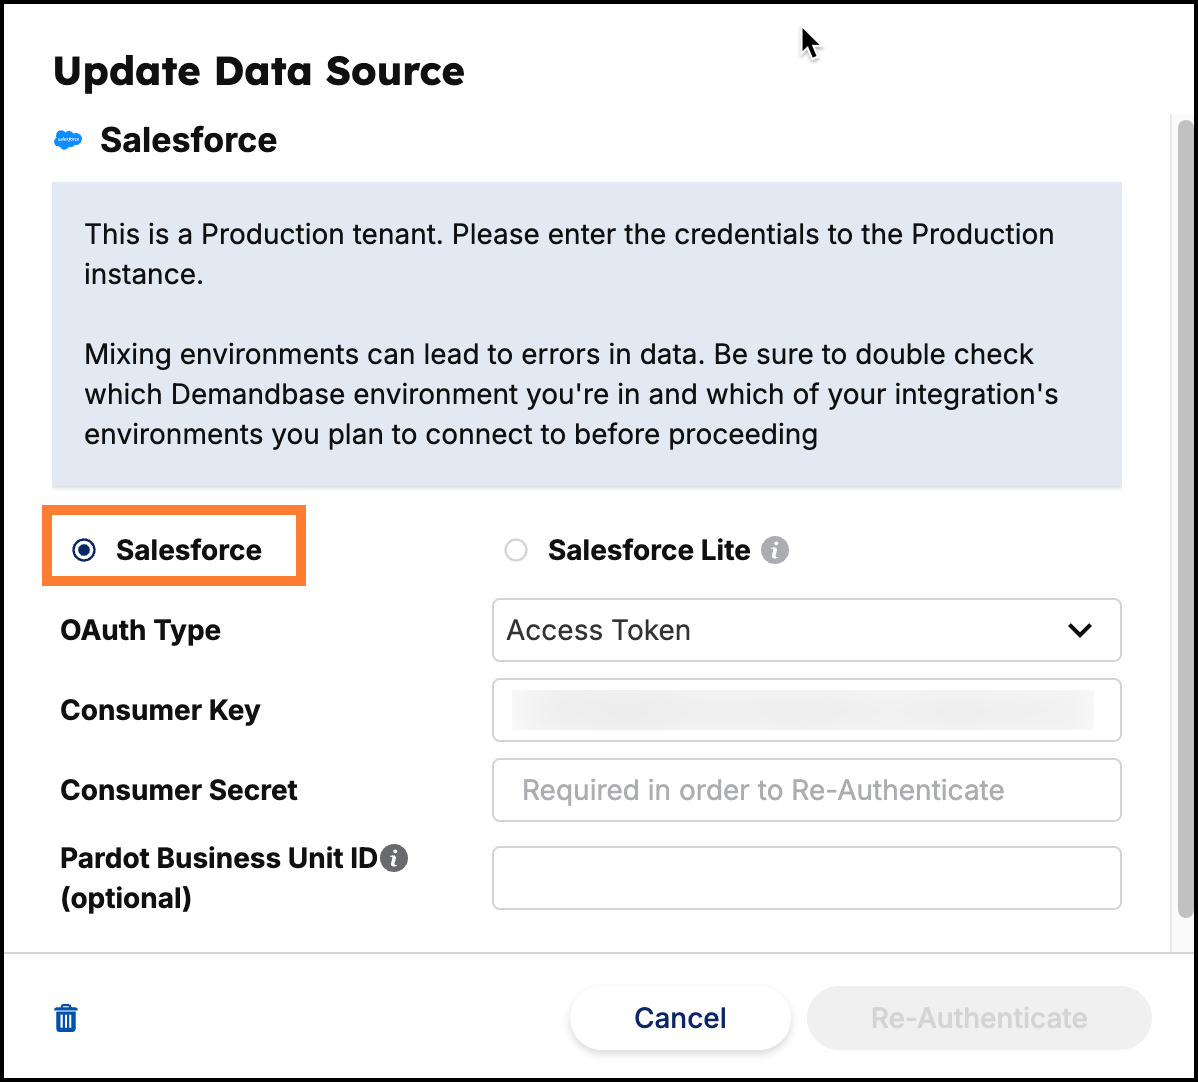Click the Salesforce Lite label

point(649,550)
